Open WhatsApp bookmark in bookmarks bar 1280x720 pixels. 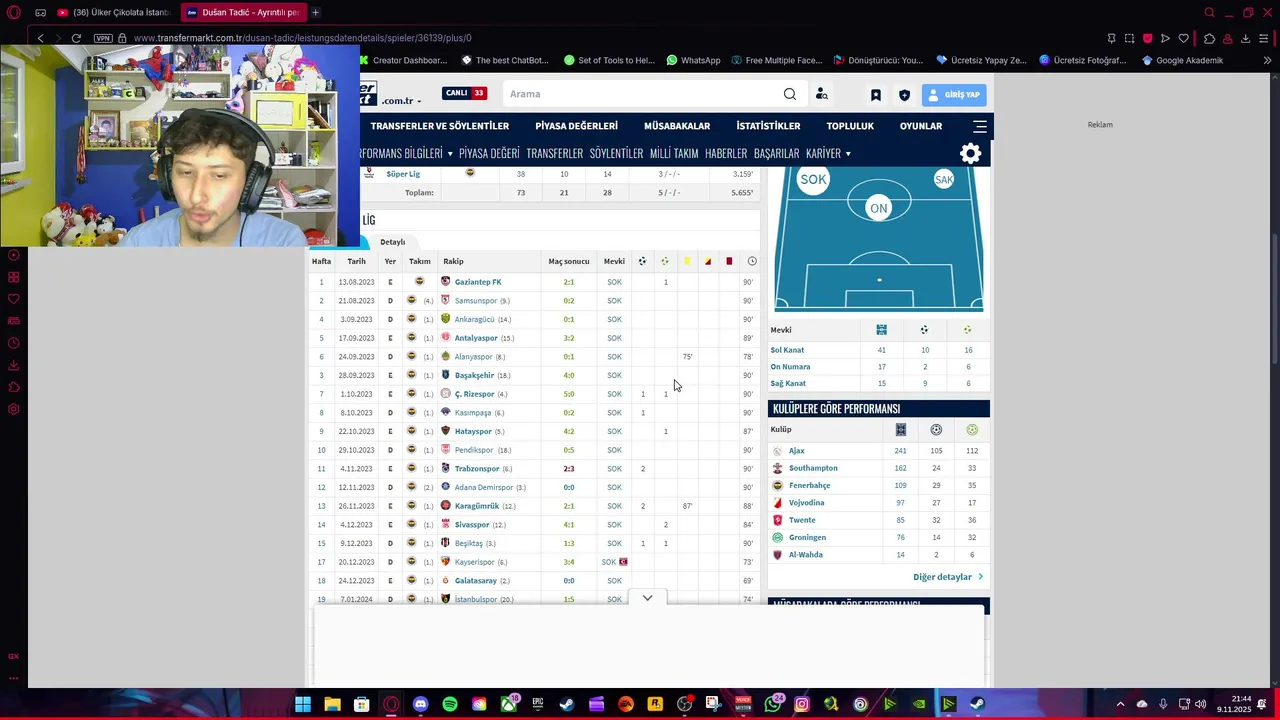pos(693,60)
